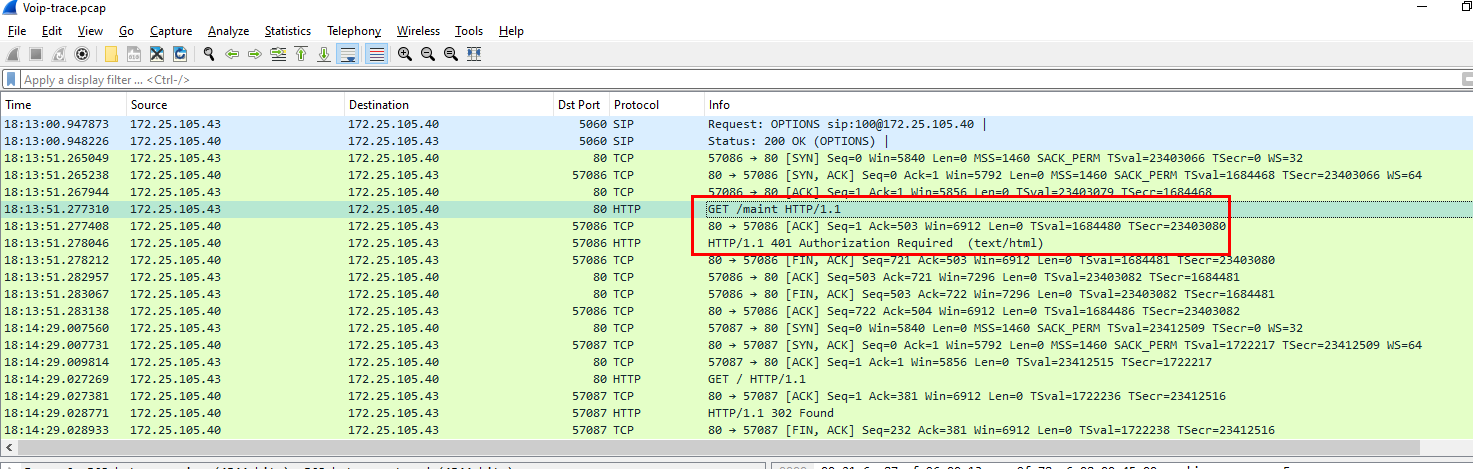Sort by the Dst Port column header

pos(578,104)
